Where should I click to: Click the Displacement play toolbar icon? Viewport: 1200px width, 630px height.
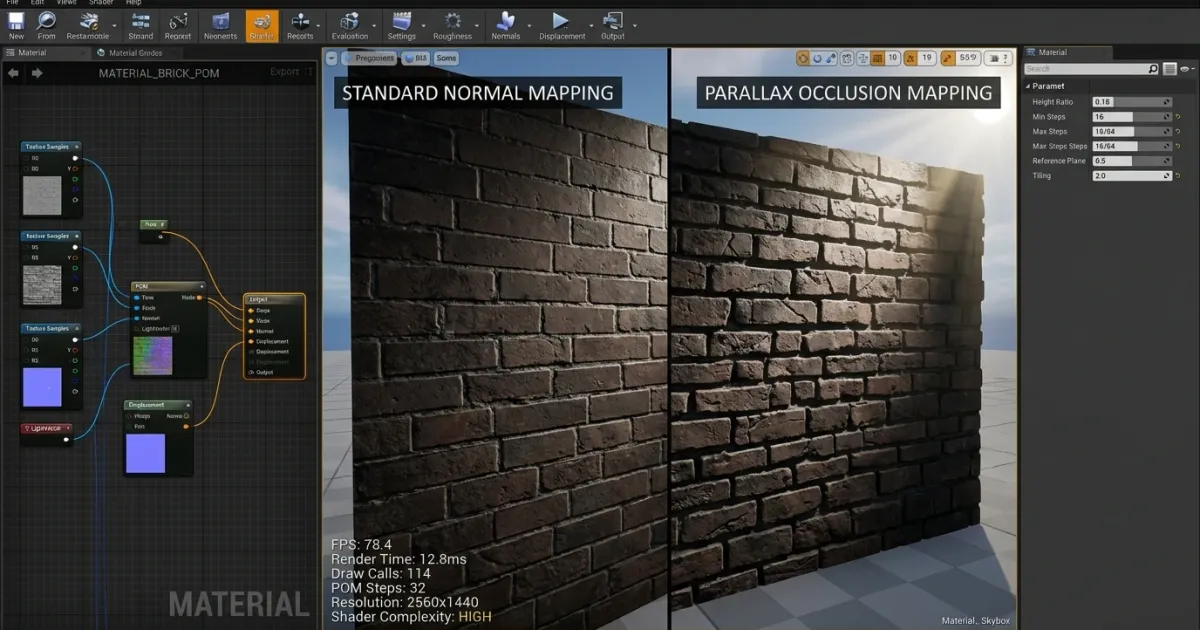561,21
